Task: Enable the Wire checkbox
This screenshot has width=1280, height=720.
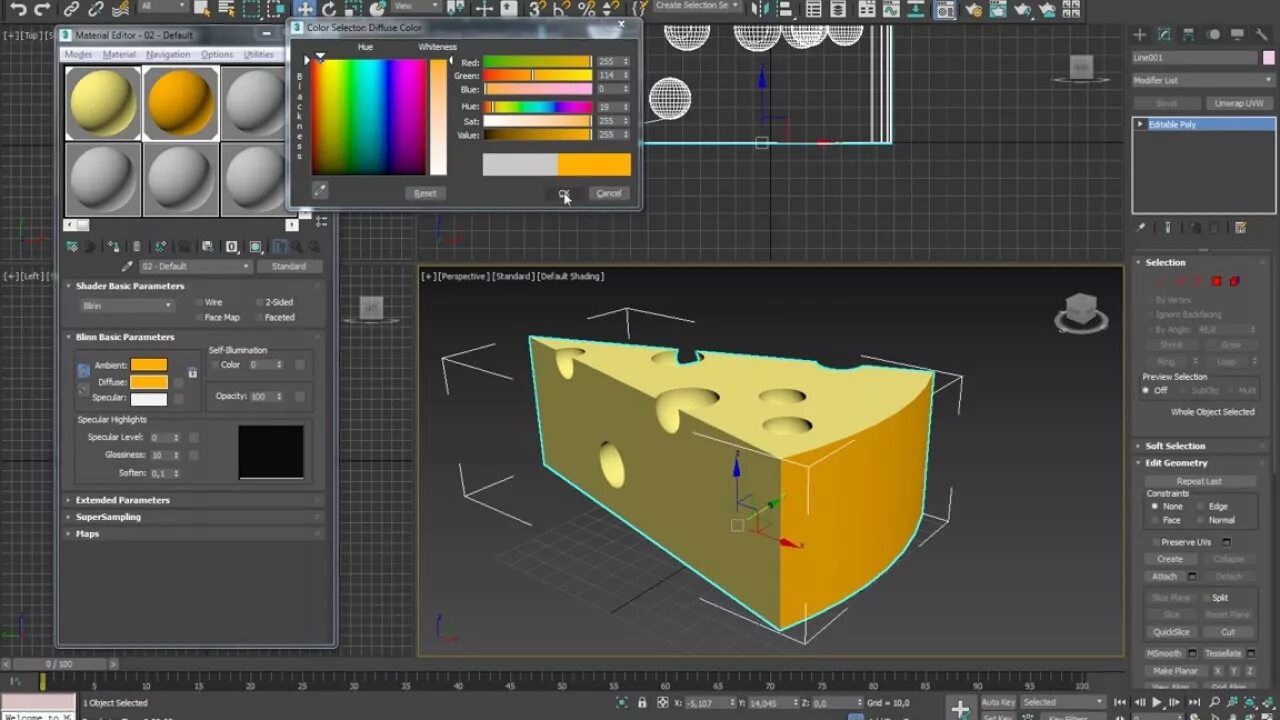Action: [x=200, y=302]
